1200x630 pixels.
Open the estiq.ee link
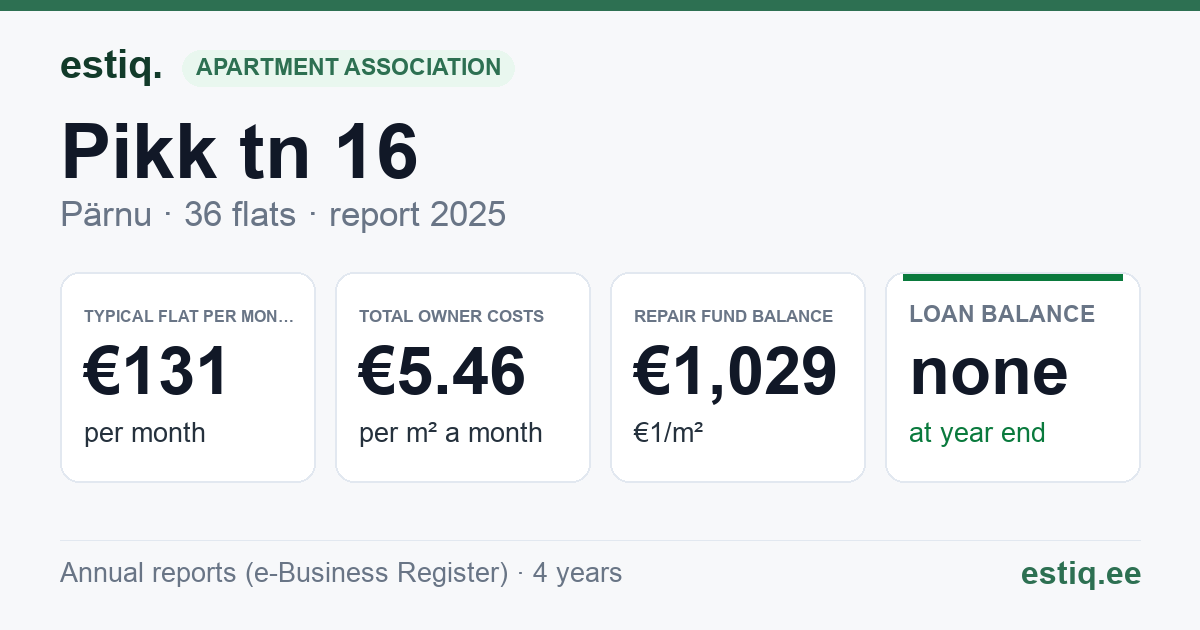tap(1080, 573)
